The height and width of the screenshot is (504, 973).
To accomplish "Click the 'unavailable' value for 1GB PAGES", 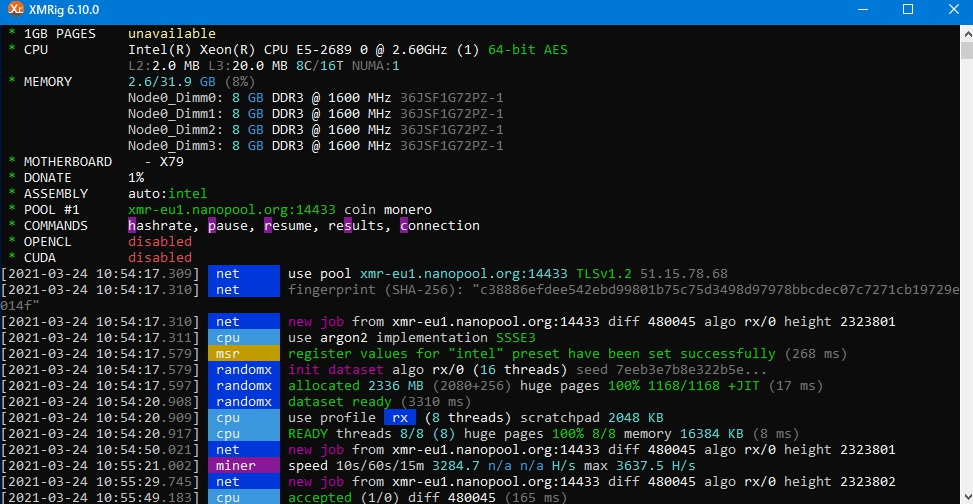I will tap(172, 34).
